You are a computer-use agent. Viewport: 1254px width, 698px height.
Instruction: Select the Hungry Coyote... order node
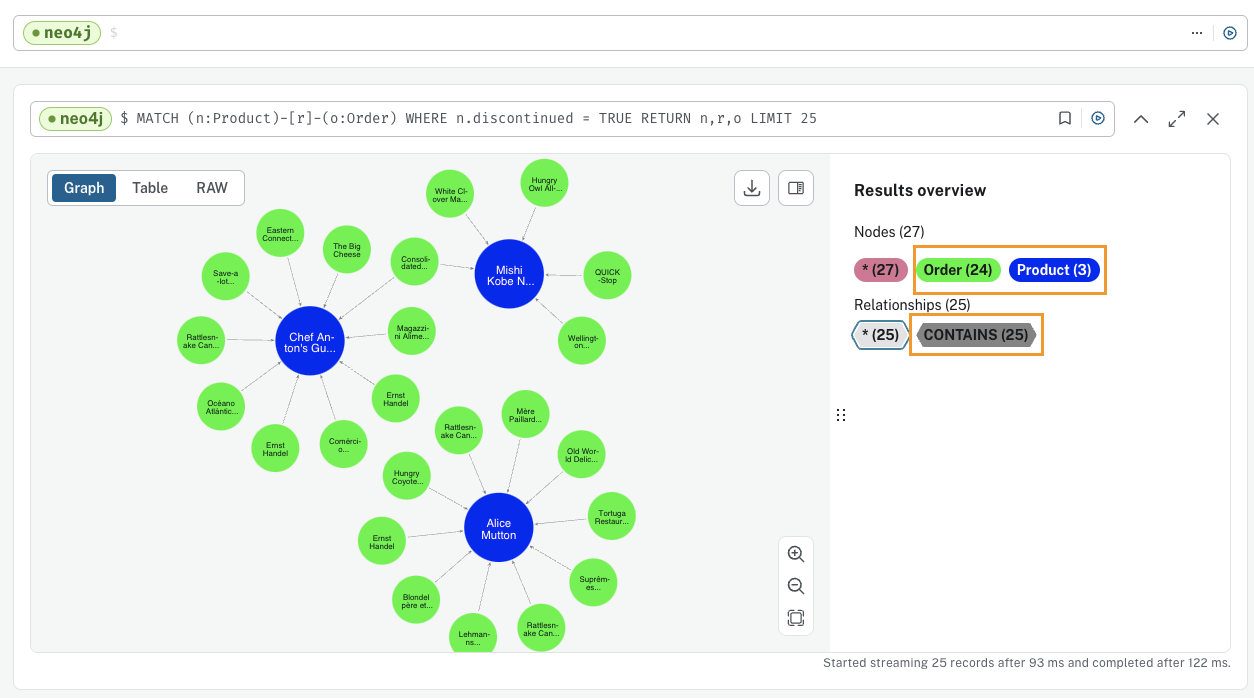tap(407, 476)
